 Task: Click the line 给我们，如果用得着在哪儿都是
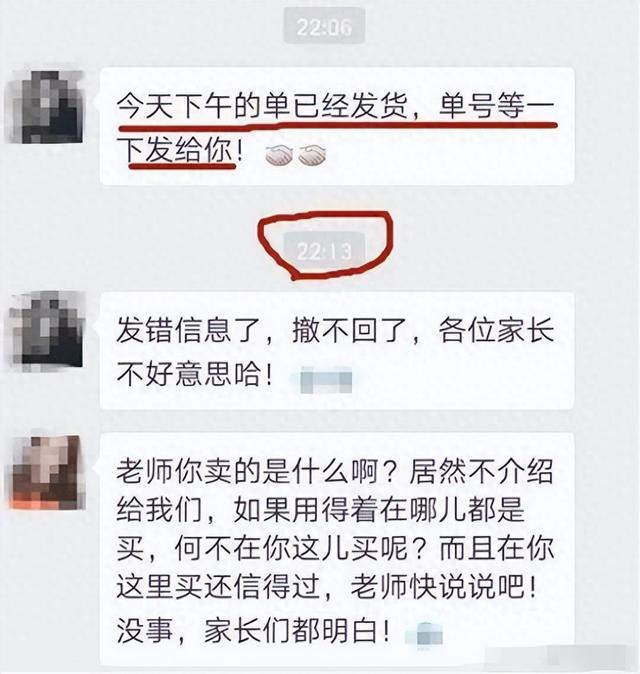(321, 511)
